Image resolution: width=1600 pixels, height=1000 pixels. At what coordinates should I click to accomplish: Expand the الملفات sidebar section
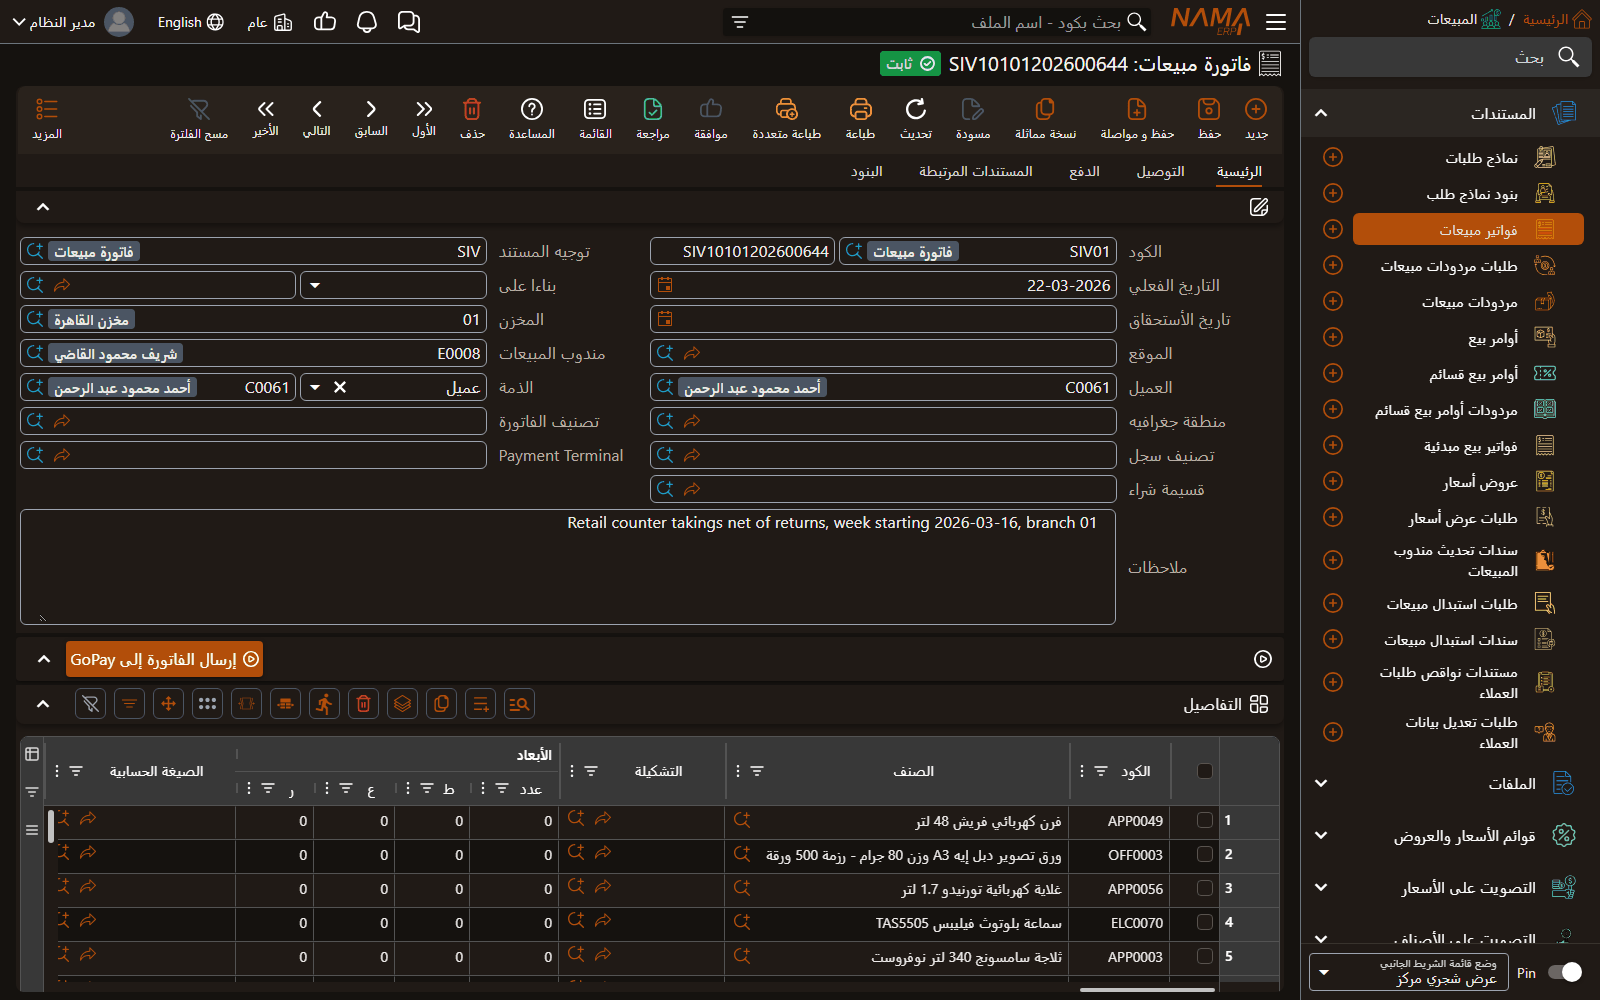[x=1321, y=784]
